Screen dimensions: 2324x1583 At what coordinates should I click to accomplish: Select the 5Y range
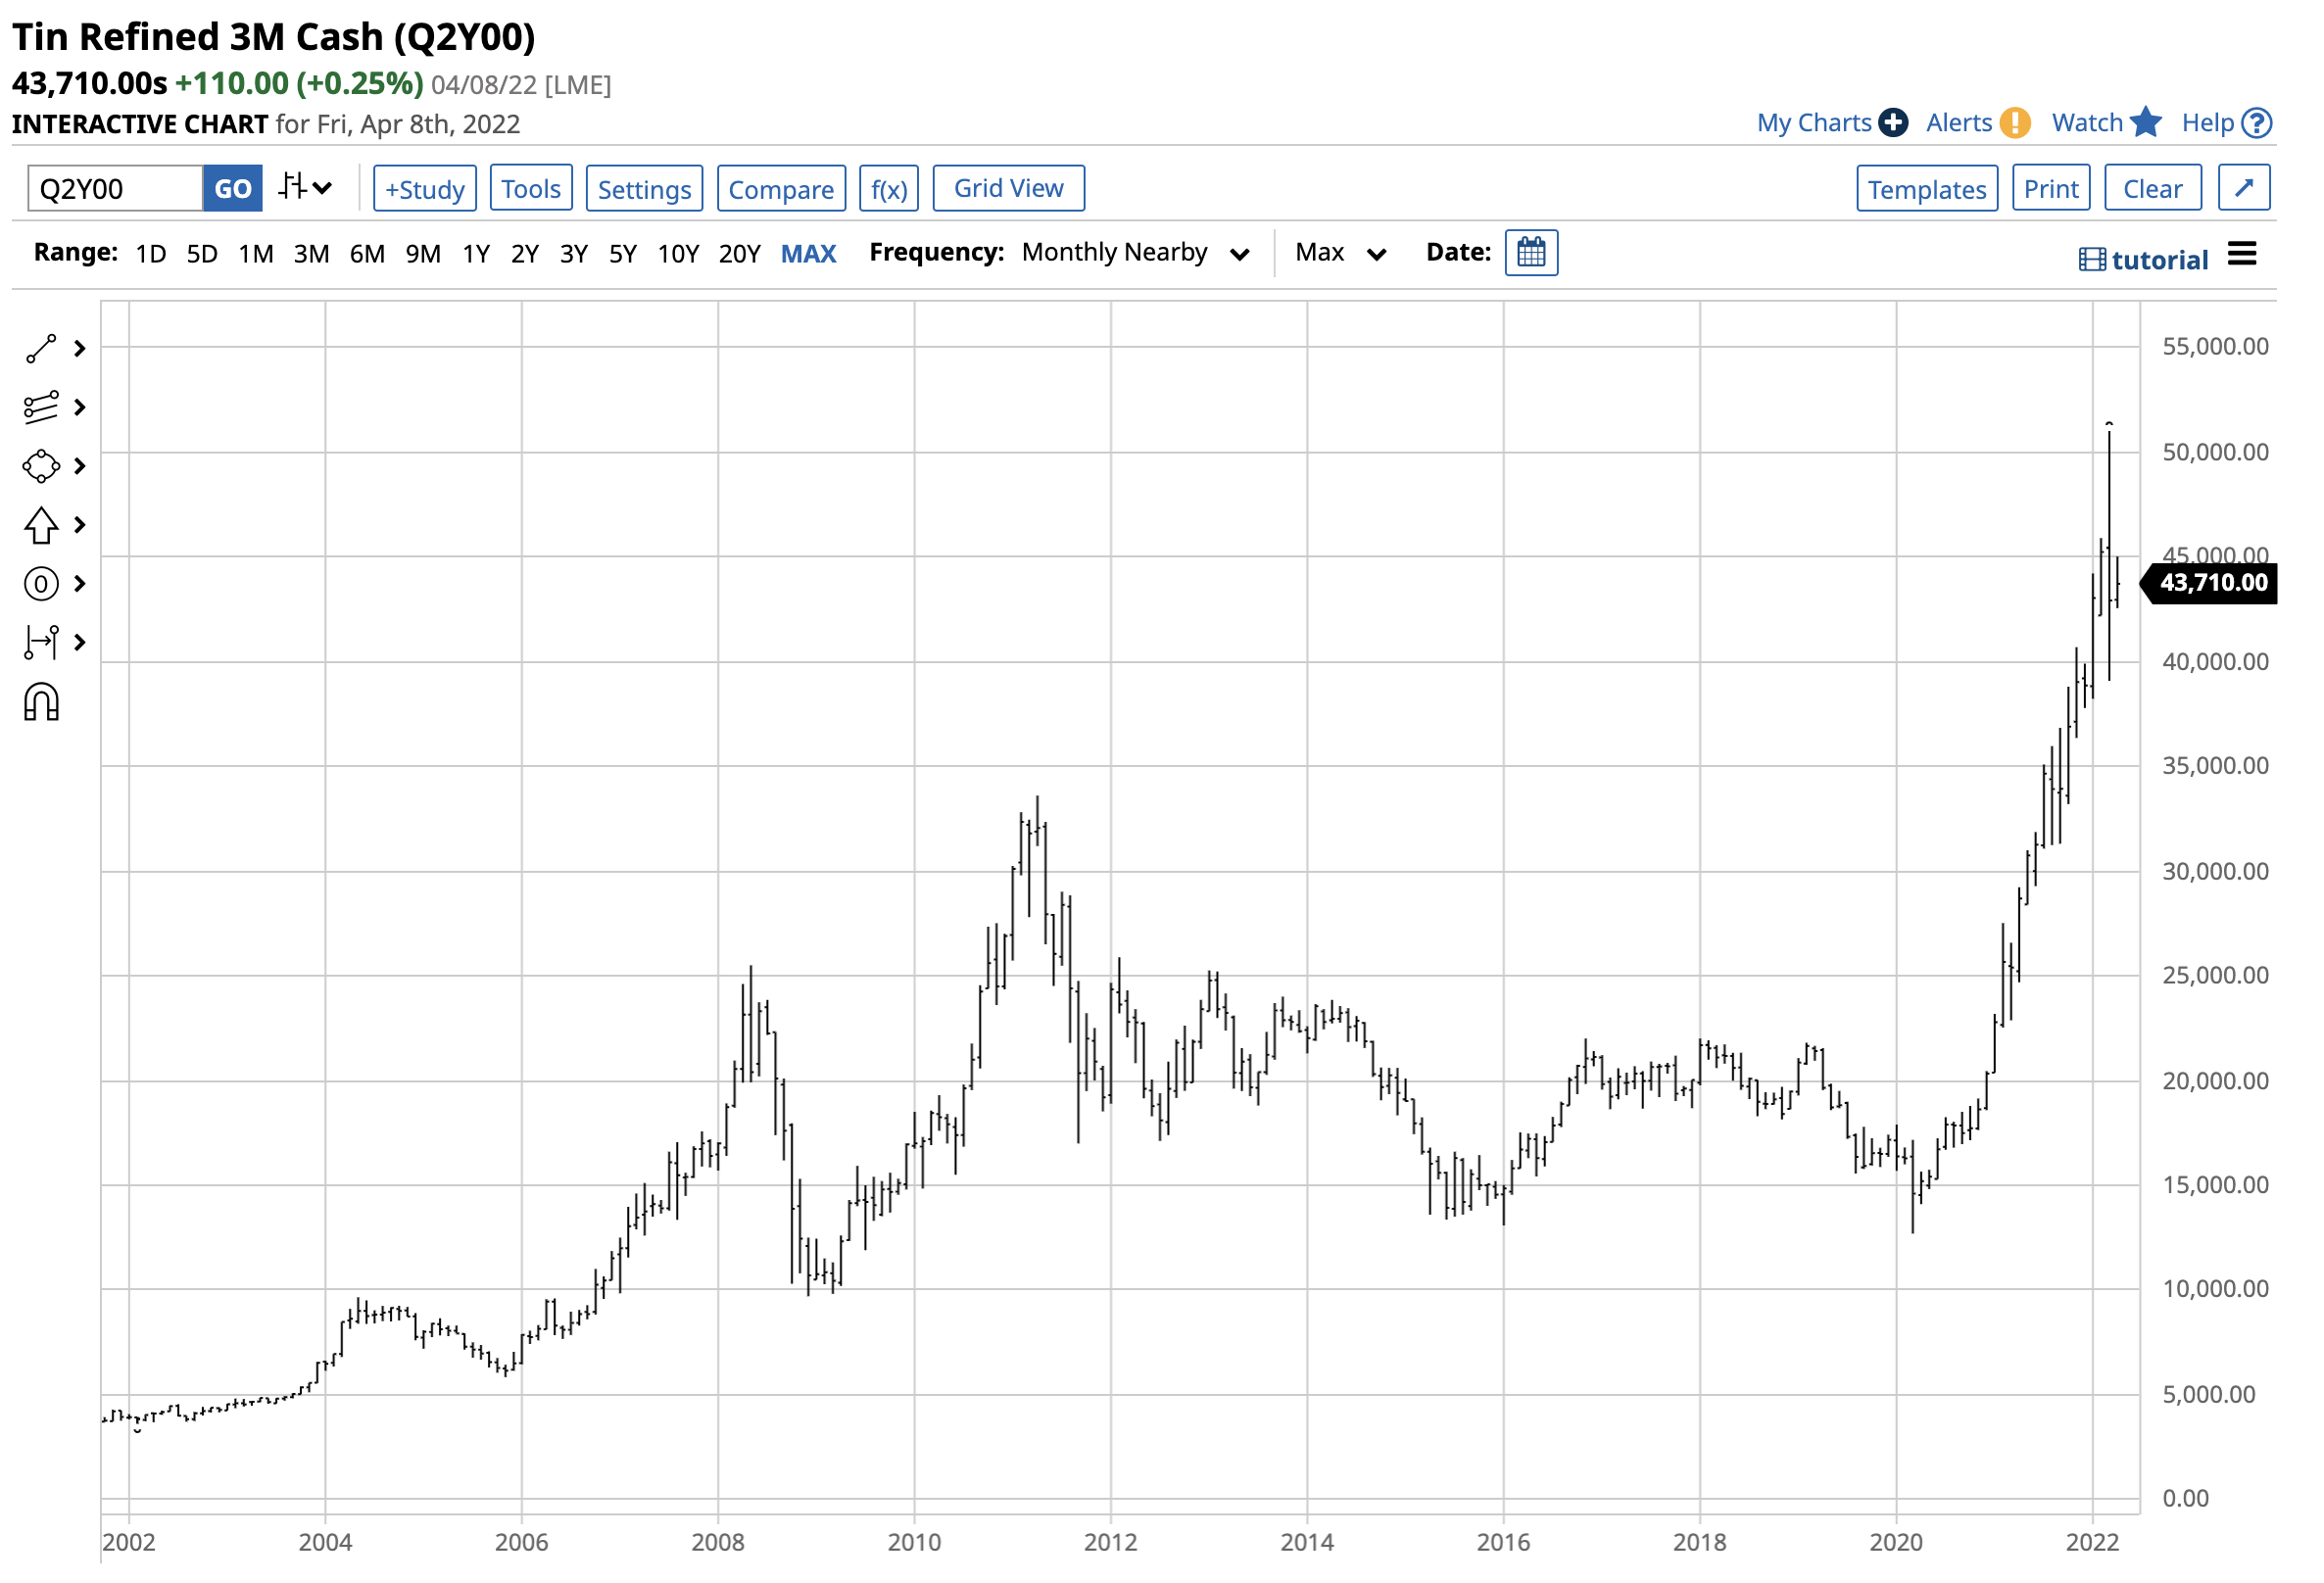622,254
